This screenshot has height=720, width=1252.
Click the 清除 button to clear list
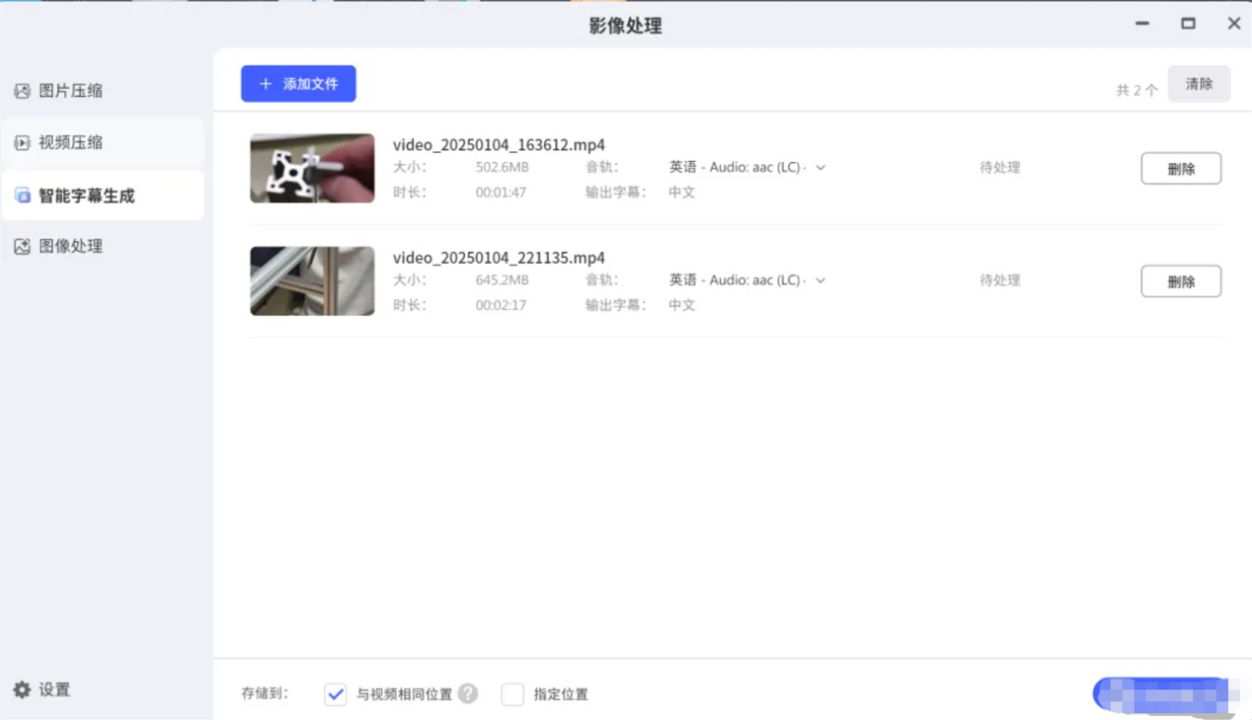coord(1199,84)
